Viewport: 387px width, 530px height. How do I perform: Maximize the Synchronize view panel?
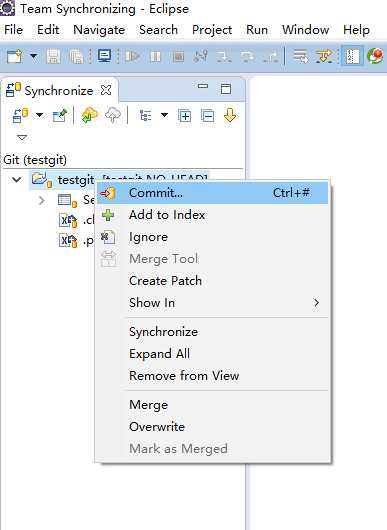(x=226, y=89)
